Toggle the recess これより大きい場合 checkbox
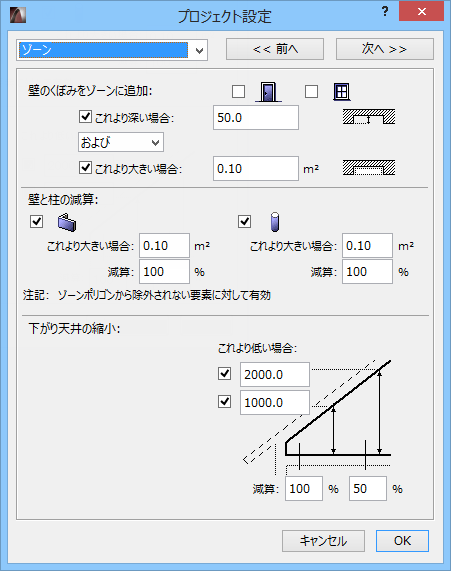Viewport: 451px width, 571px height. tap(85, 168)
